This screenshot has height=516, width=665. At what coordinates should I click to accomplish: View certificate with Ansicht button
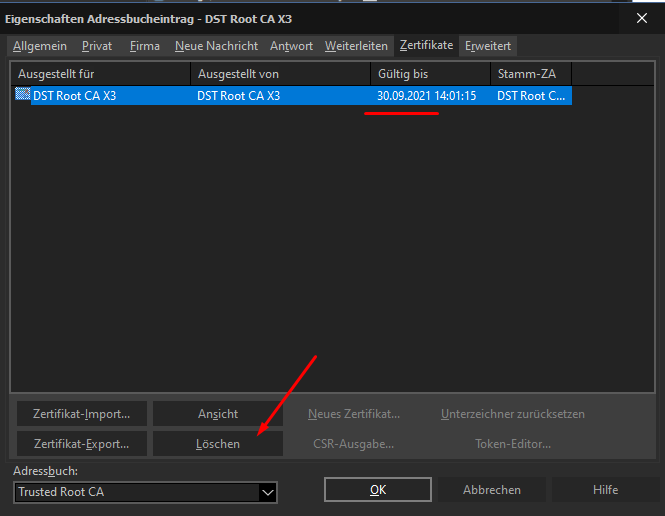click(218, 414)
